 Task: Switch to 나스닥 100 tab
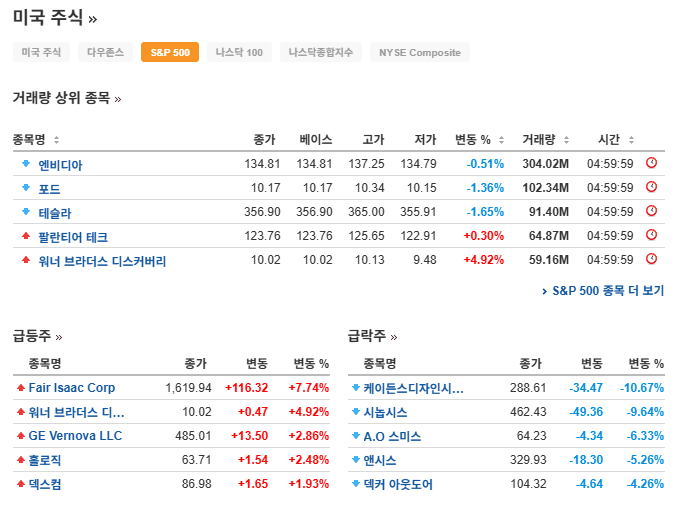coord(239,52)
